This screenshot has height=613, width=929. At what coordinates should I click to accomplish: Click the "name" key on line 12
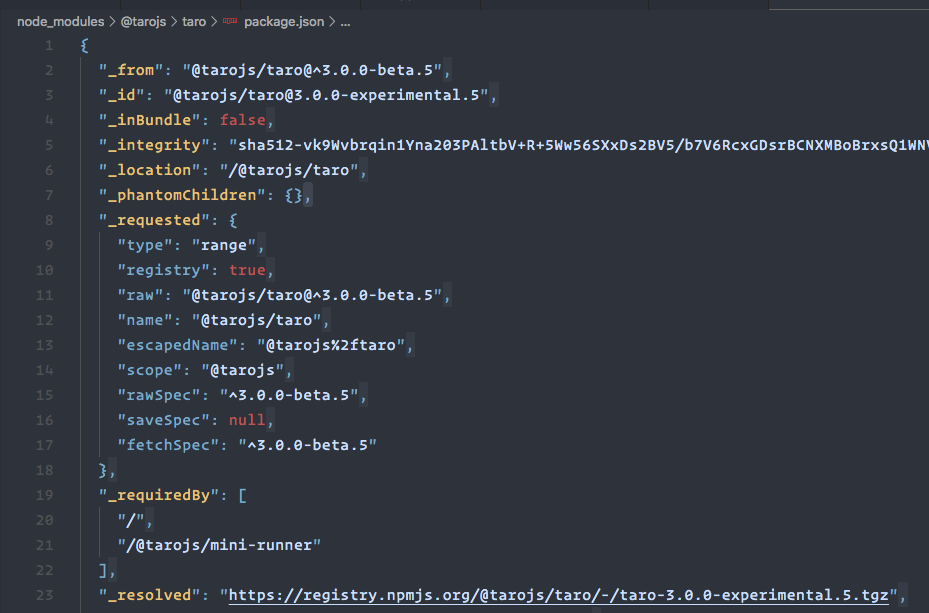coord(145,320)
